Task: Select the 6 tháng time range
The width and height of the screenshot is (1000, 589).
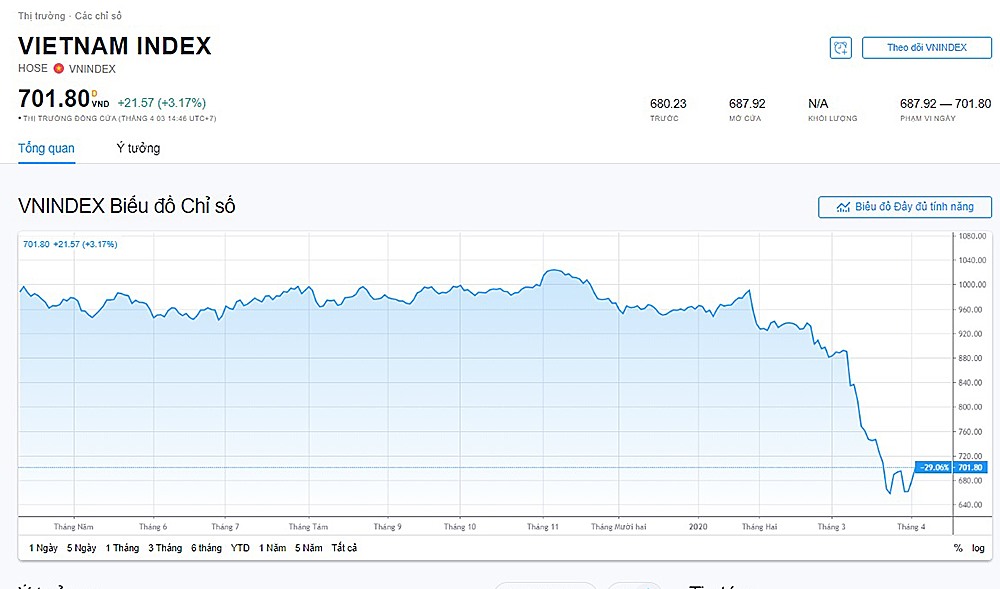Action: 207,548
